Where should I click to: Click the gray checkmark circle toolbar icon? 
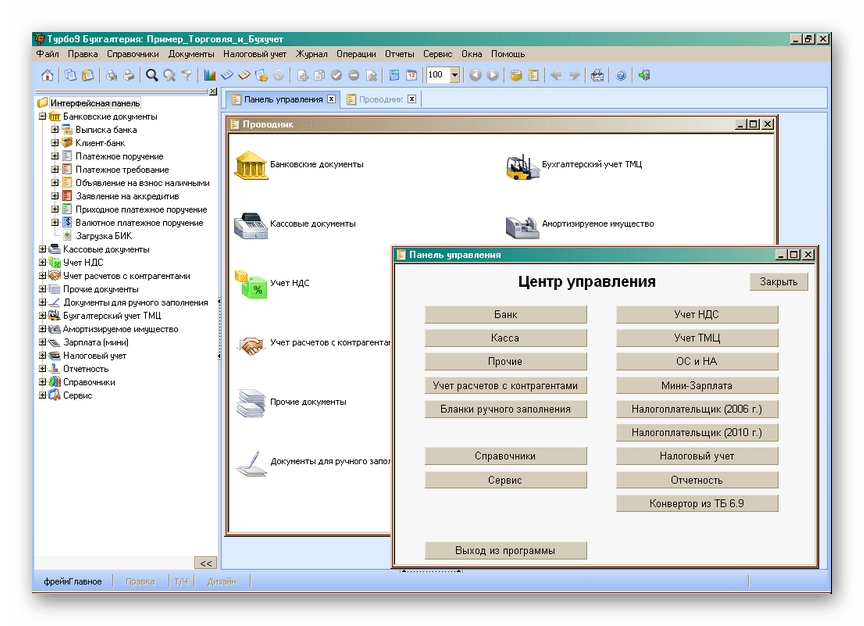point(337,75)
